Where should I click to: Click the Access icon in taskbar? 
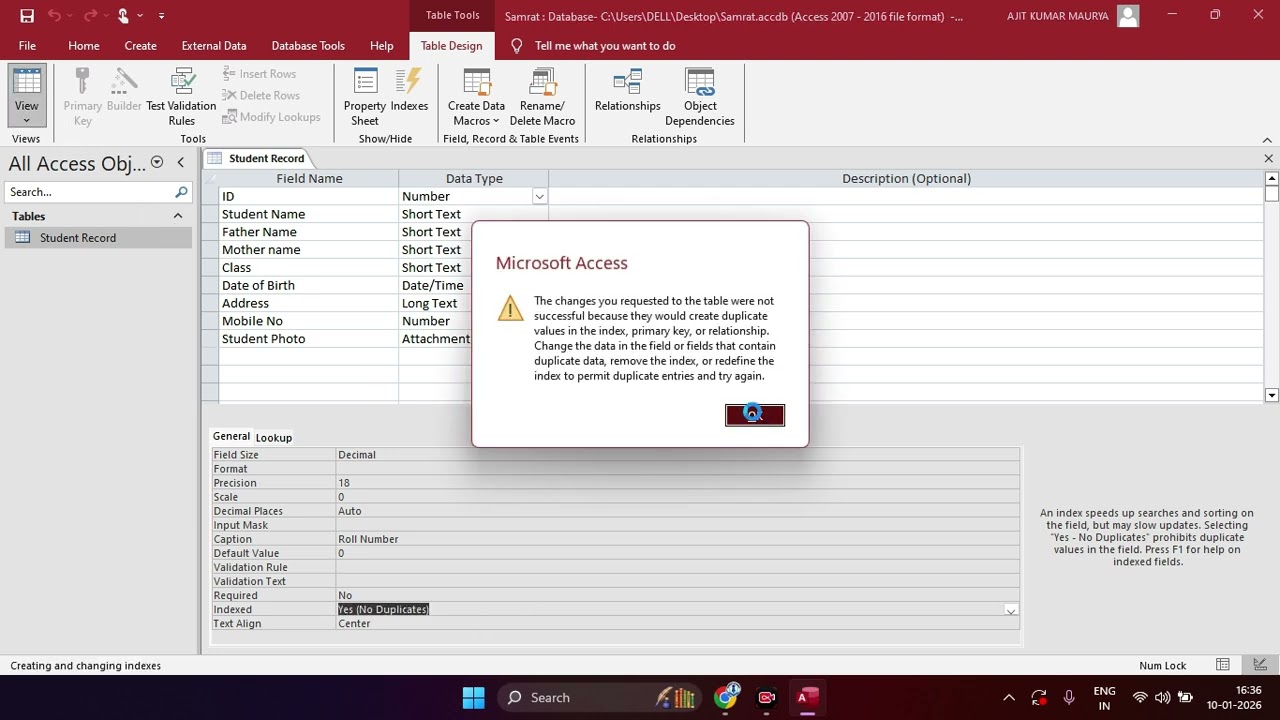tap(807, 697)
